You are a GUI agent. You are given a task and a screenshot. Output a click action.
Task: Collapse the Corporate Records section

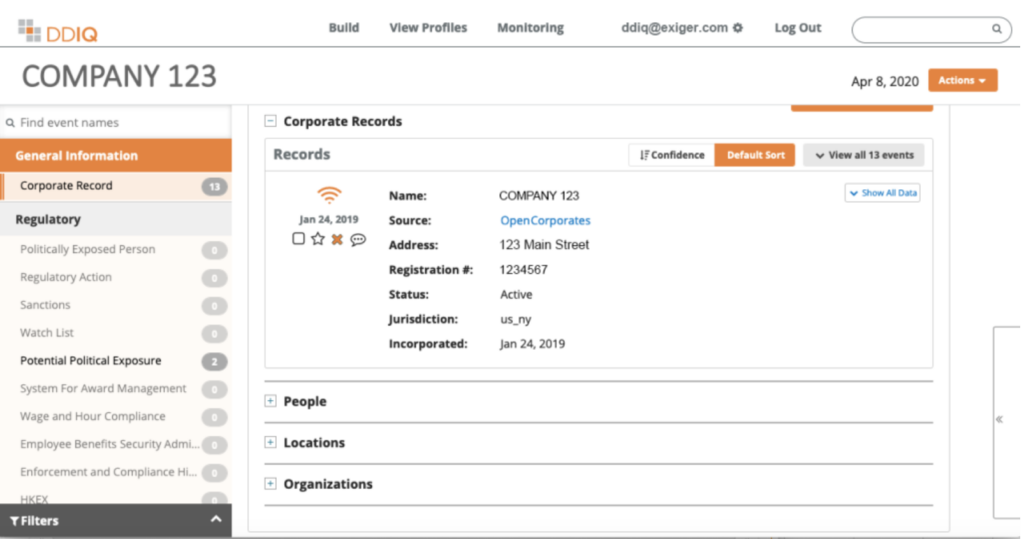click(270, 121)
